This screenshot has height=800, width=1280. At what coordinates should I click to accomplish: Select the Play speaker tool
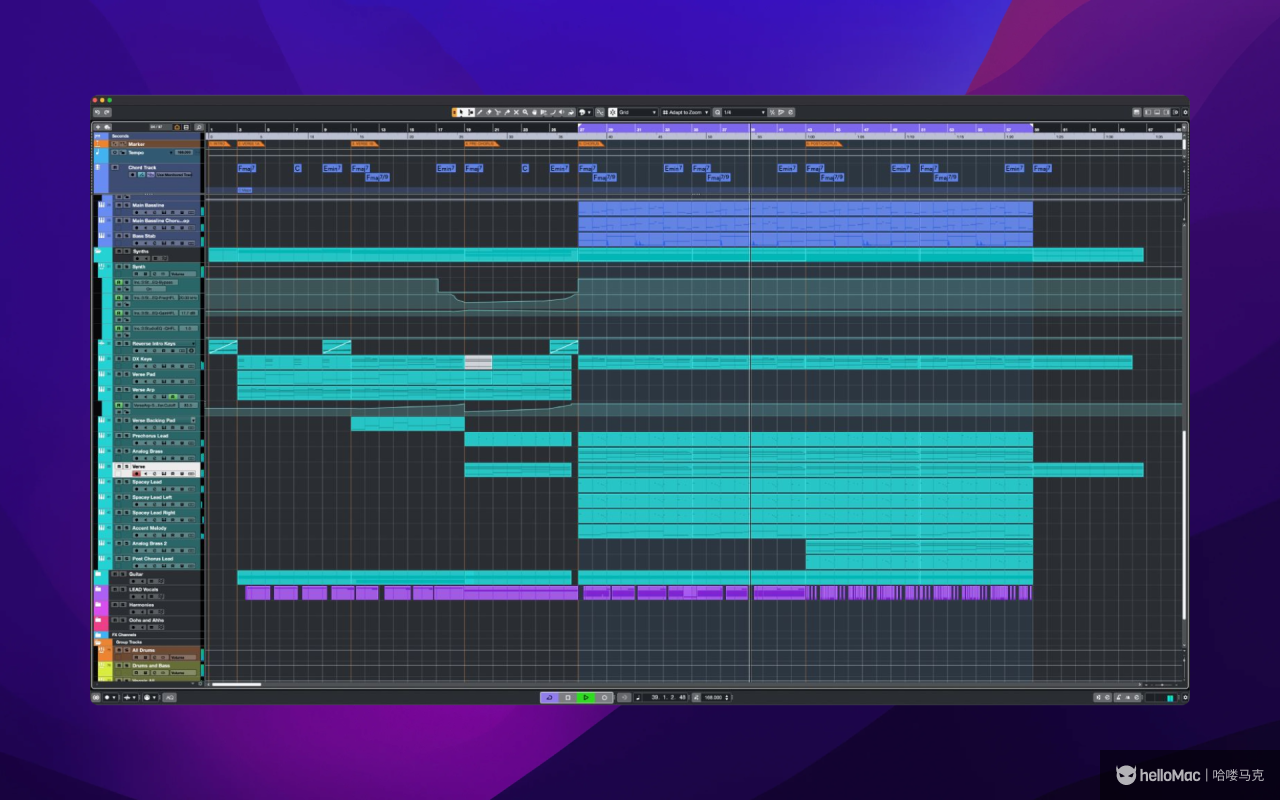click(x=561, y=112)
